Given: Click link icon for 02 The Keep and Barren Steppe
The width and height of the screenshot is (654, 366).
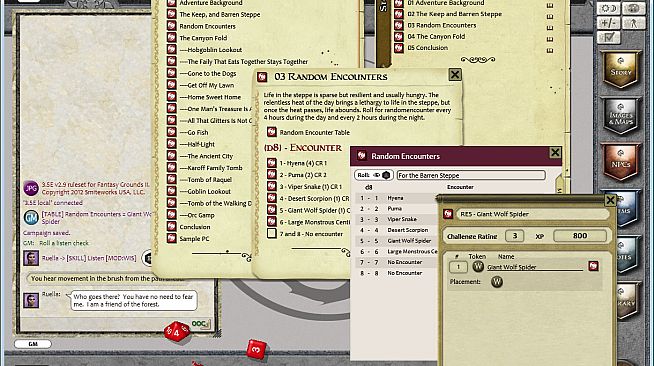Looking at the screenshot, I should (x=399, y=14).
